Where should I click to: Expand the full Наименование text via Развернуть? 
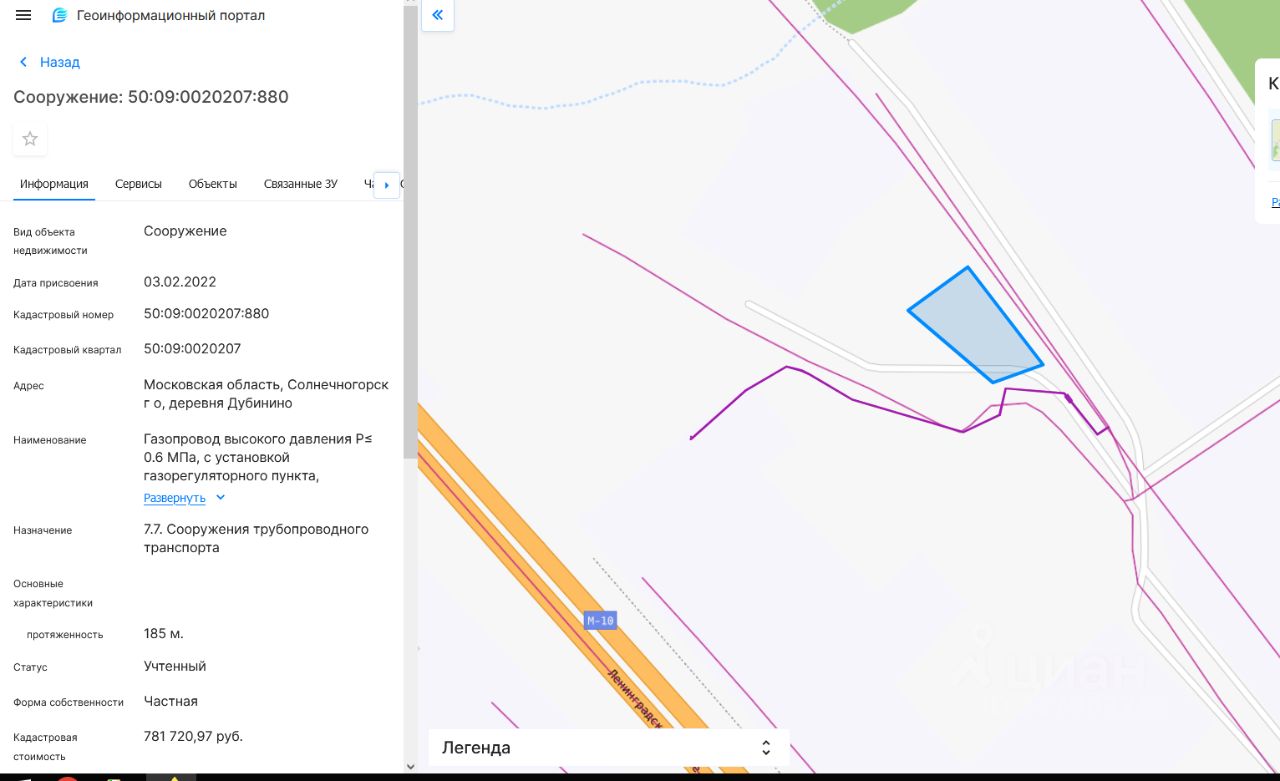click(x=174, y=498)
